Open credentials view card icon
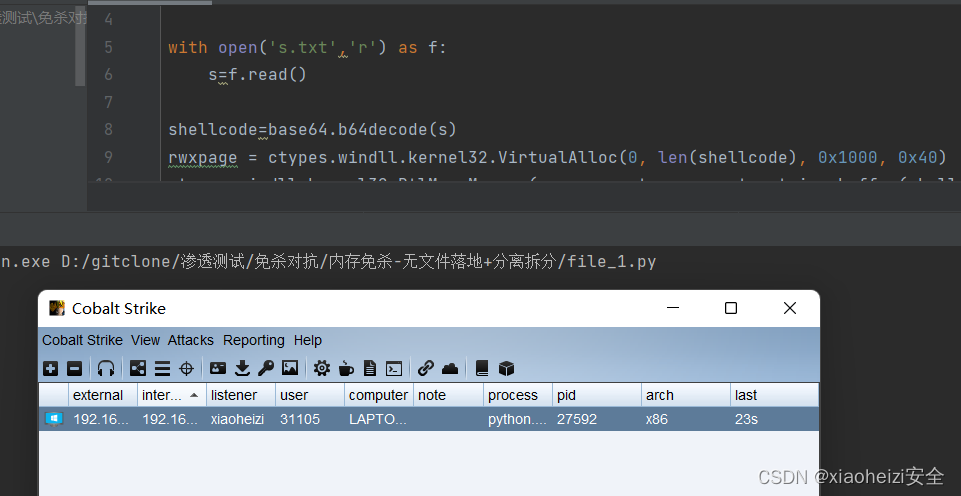 tap(218, 368)
